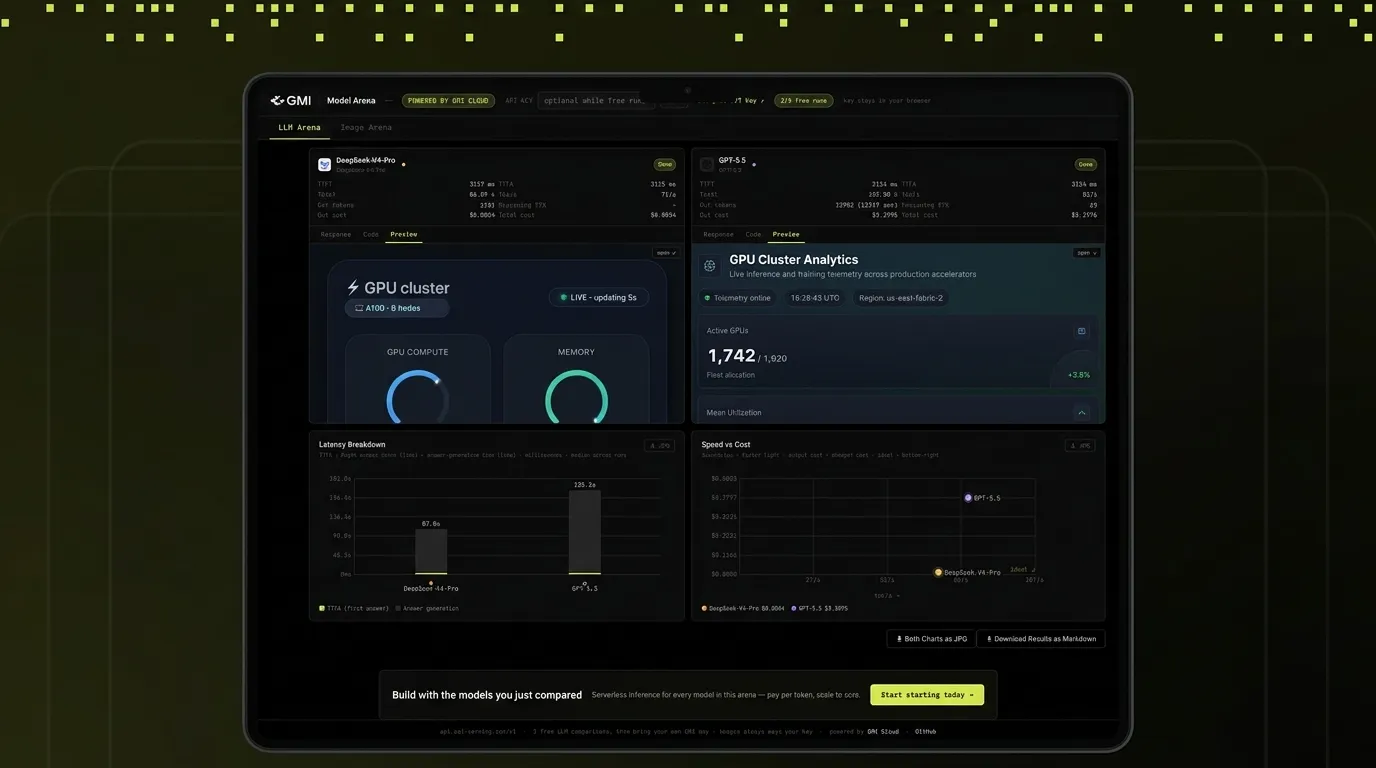
Task: Open the GitHub footer link
Action: (926, 732)
